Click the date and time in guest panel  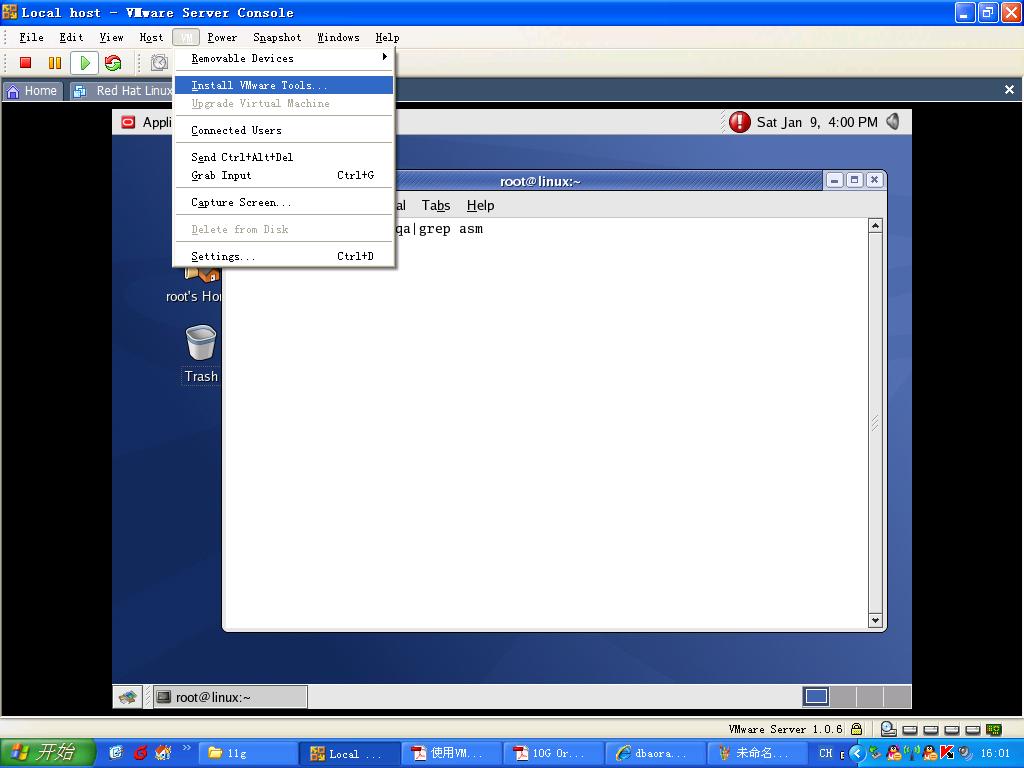pos(817,122)
